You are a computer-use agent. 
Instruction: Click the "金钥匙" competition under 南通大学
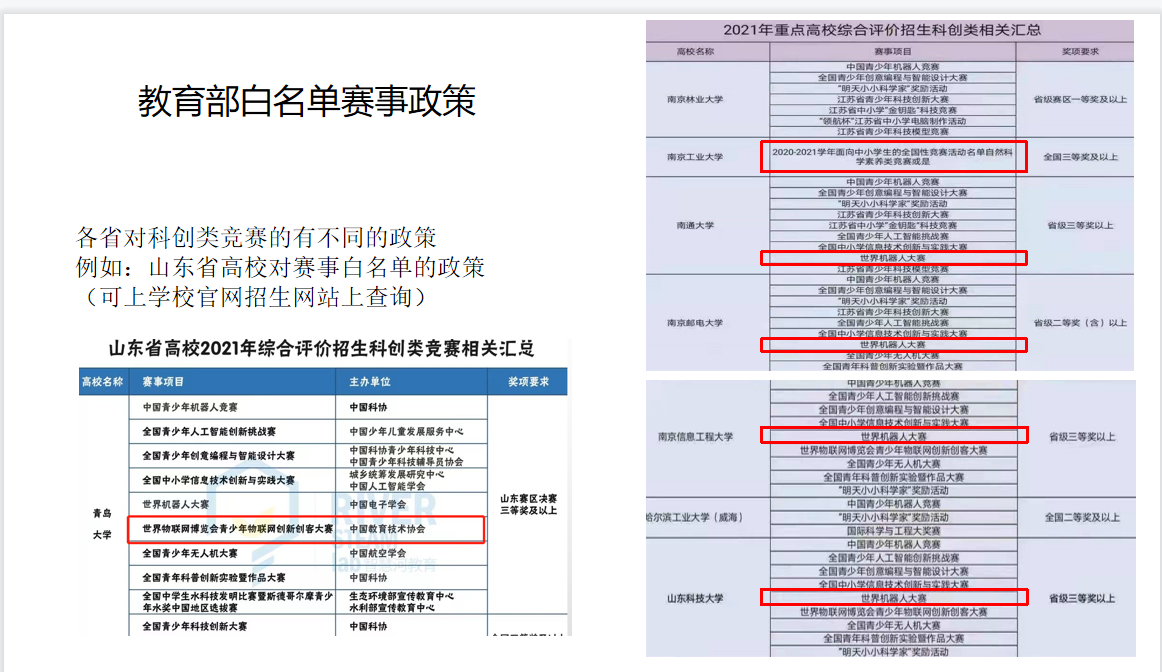coord(892,225)
